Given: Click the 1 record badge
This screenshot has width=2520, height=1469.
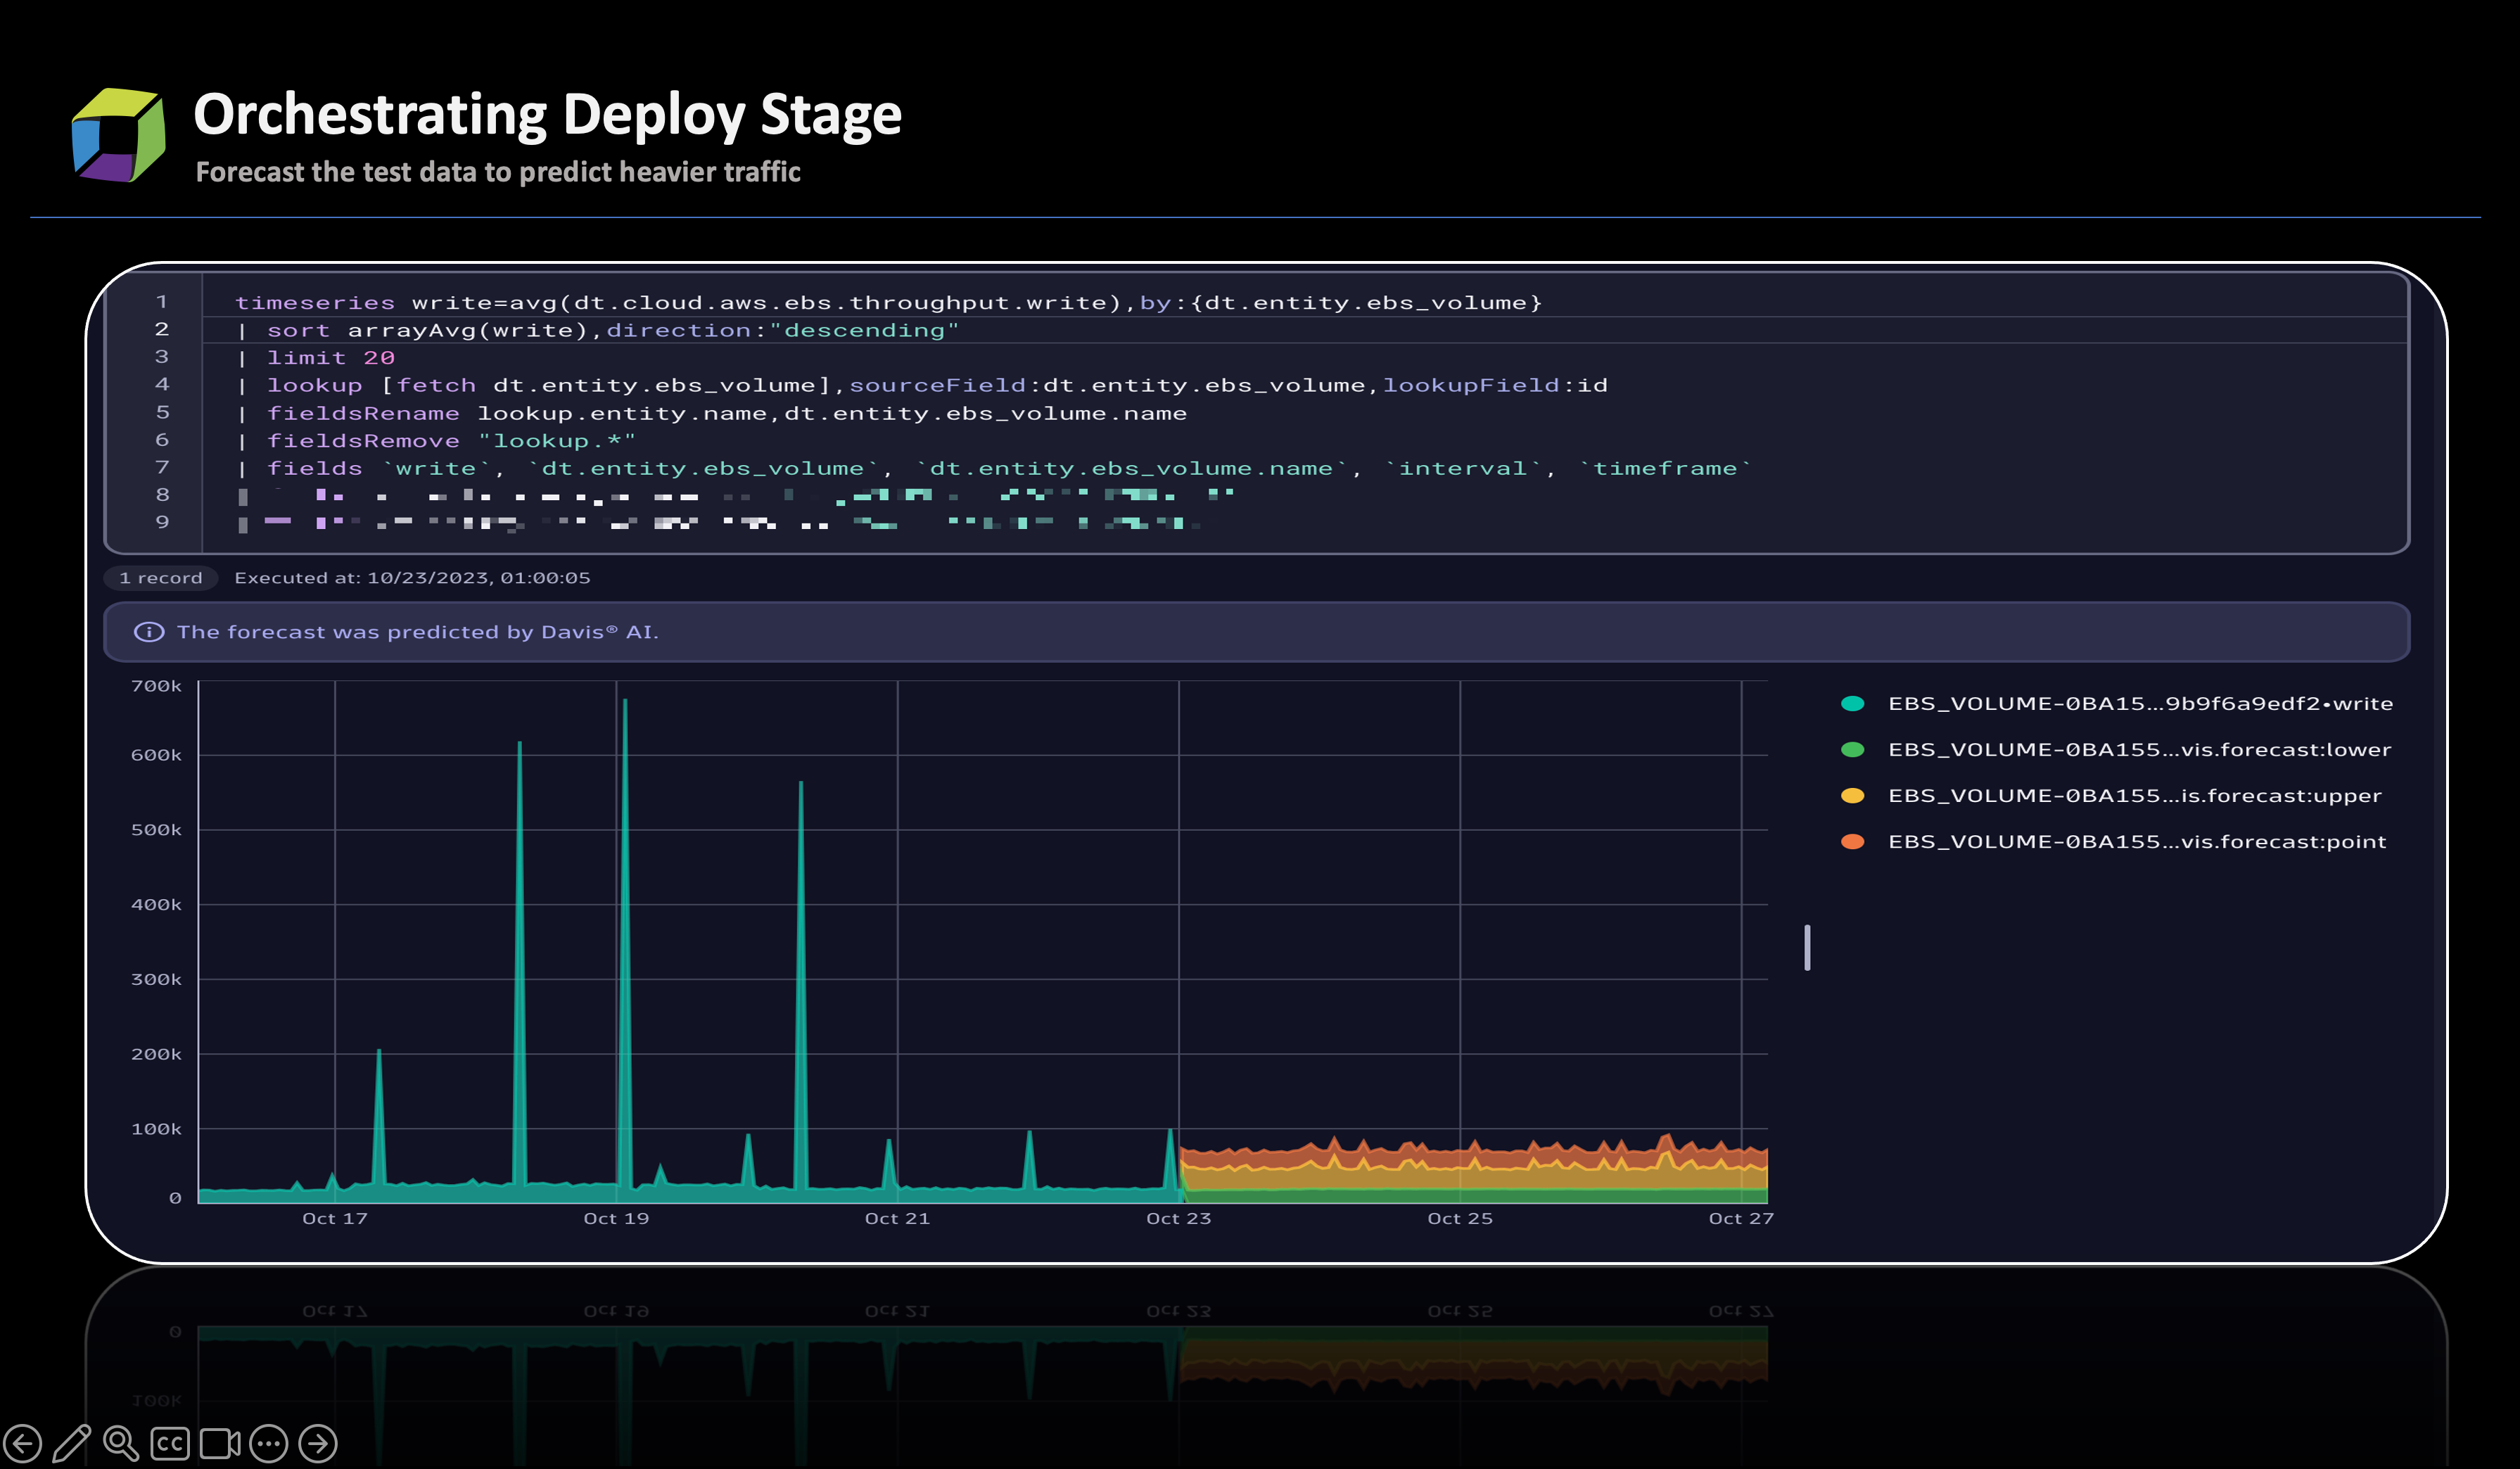Looking at the screenshot, I should [x=160, y=578].
